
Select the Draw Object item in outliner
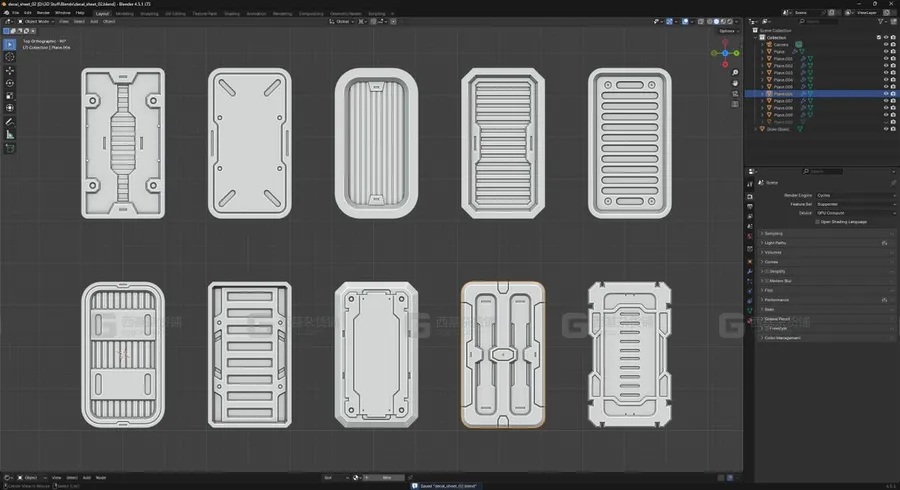(x=778, y=129)
